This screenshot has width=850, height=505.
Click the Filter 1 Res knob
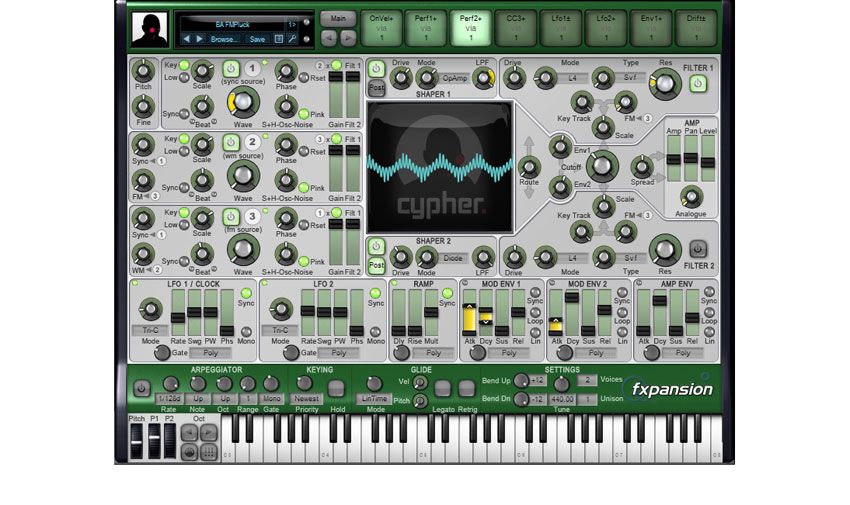point(665,84)
